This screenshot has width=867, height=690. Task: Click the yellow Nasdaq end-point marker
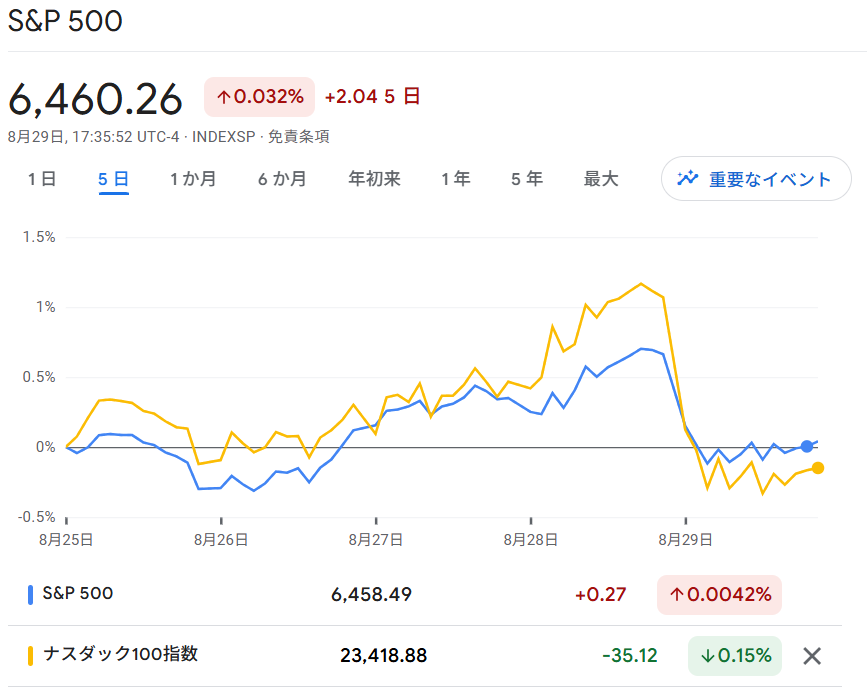[x=818, y=468]
